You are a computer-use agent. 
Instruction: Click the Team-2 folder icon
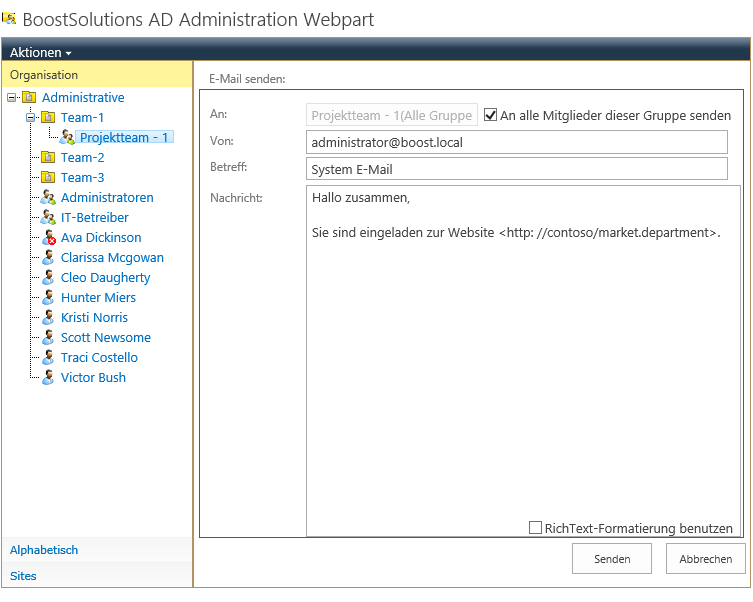pos(48,158)
